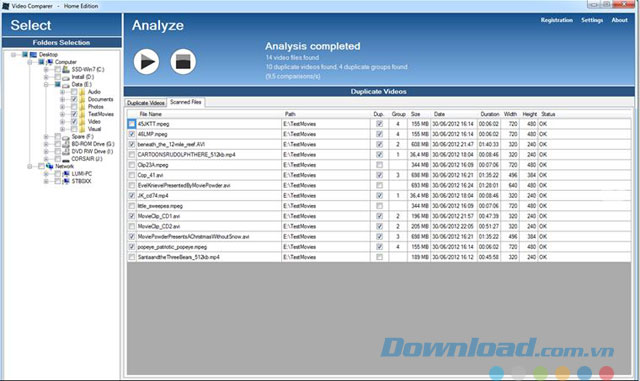640x381 pixels.
Task: Select the TestMovies folder icon
Action: tap(82, 114)
